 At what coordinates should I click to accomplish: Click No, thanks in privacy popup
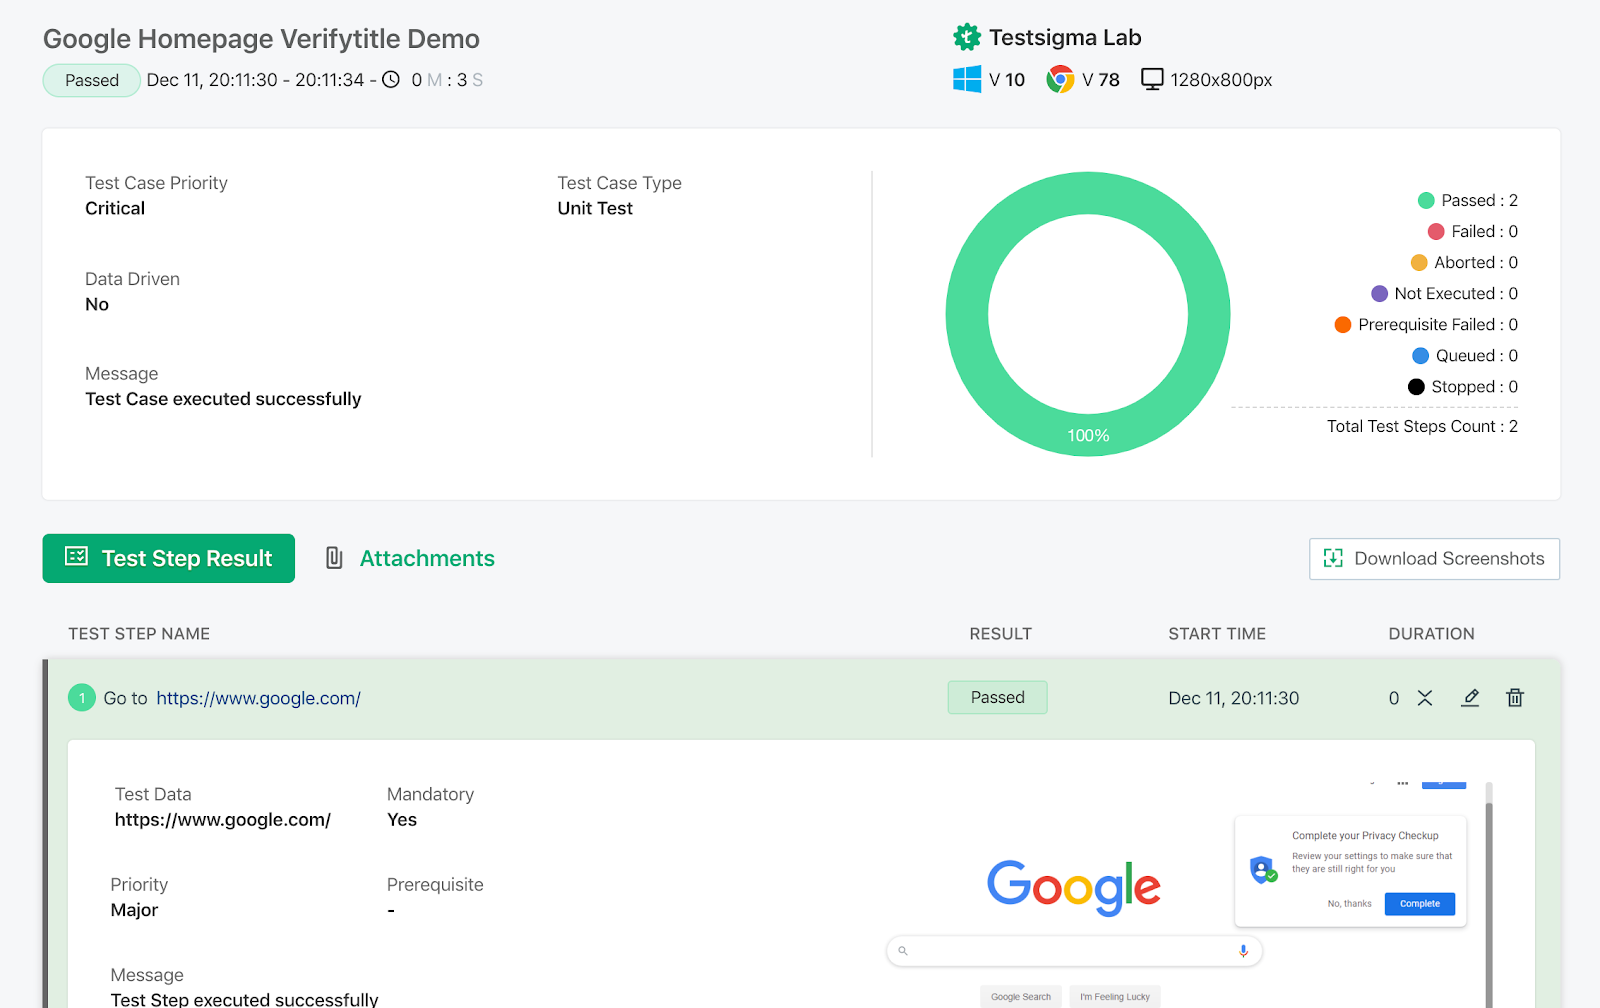point(1349,904)
